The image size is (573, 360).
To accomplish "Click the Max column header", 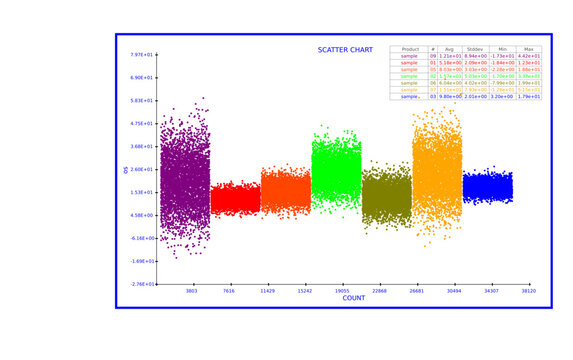I will tap(529, 49).
